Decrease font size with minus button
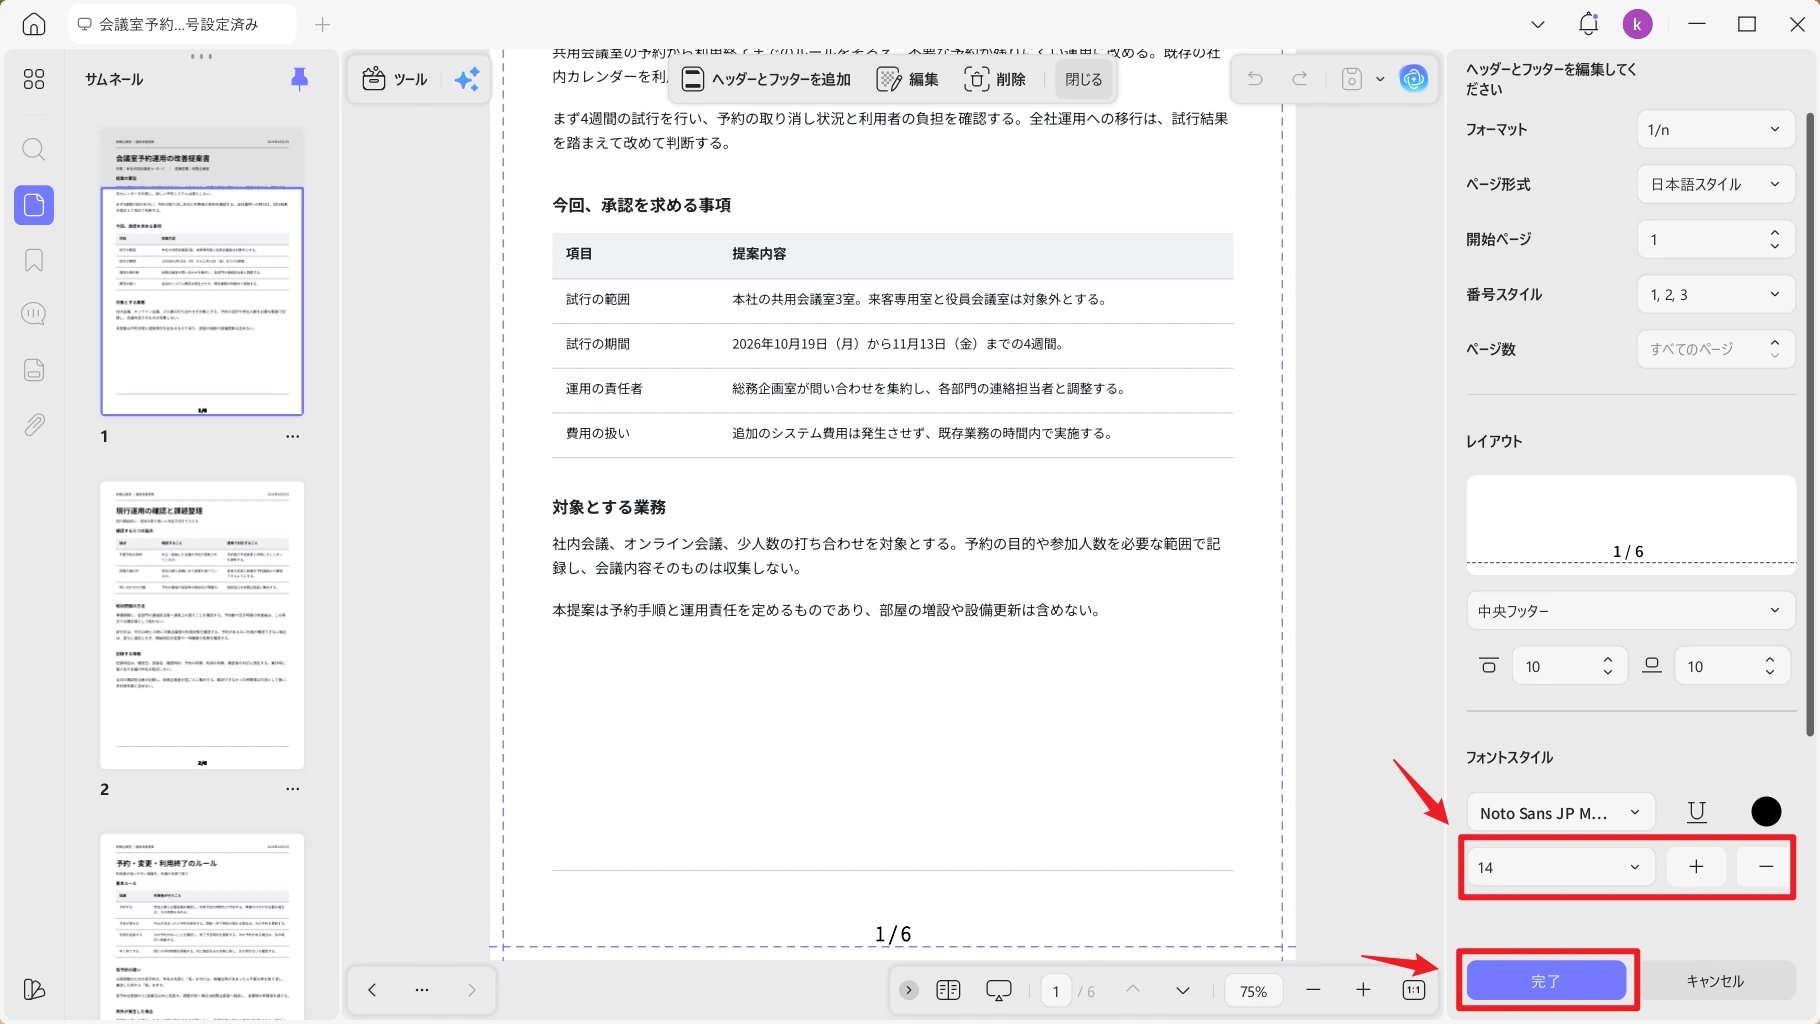1820x1024 pixels. [x=1766, y=867]
